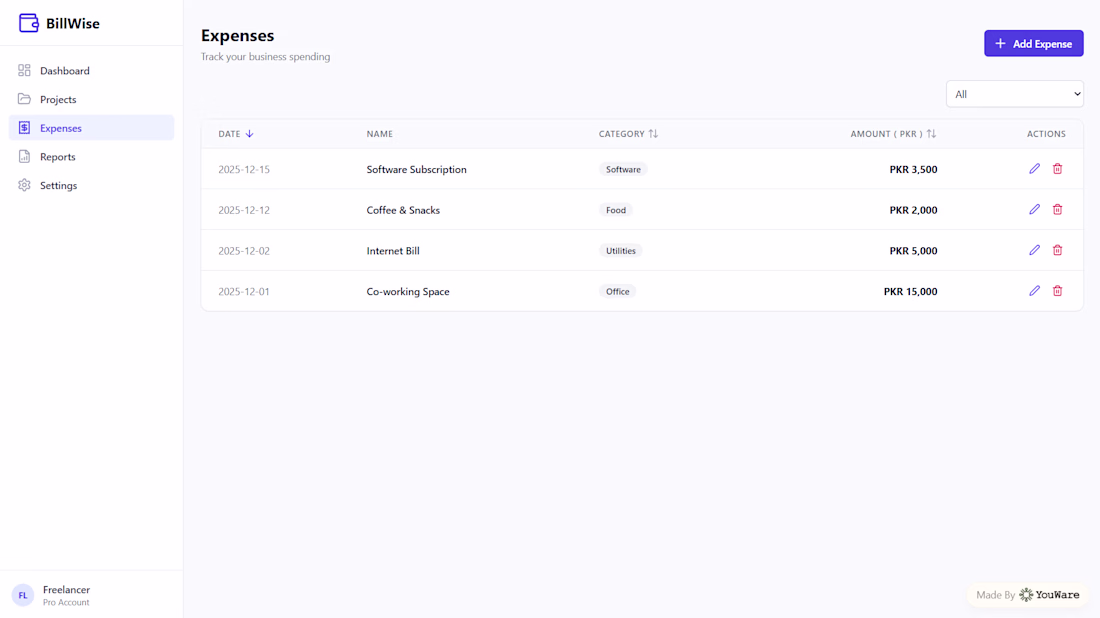The image size is (1100, 618).
Task: Edit the Internet Bill expense
Action: [1035, 251]
